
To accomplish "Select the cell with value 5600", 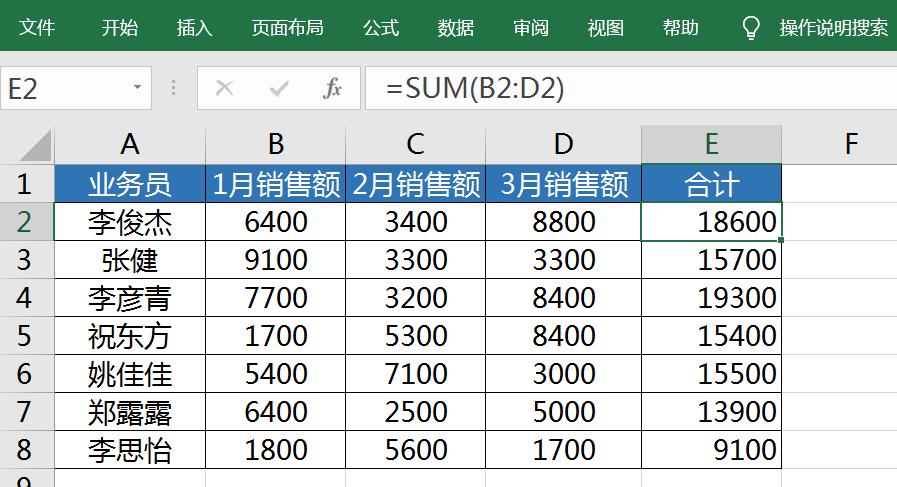I will [x=416, y=449].
